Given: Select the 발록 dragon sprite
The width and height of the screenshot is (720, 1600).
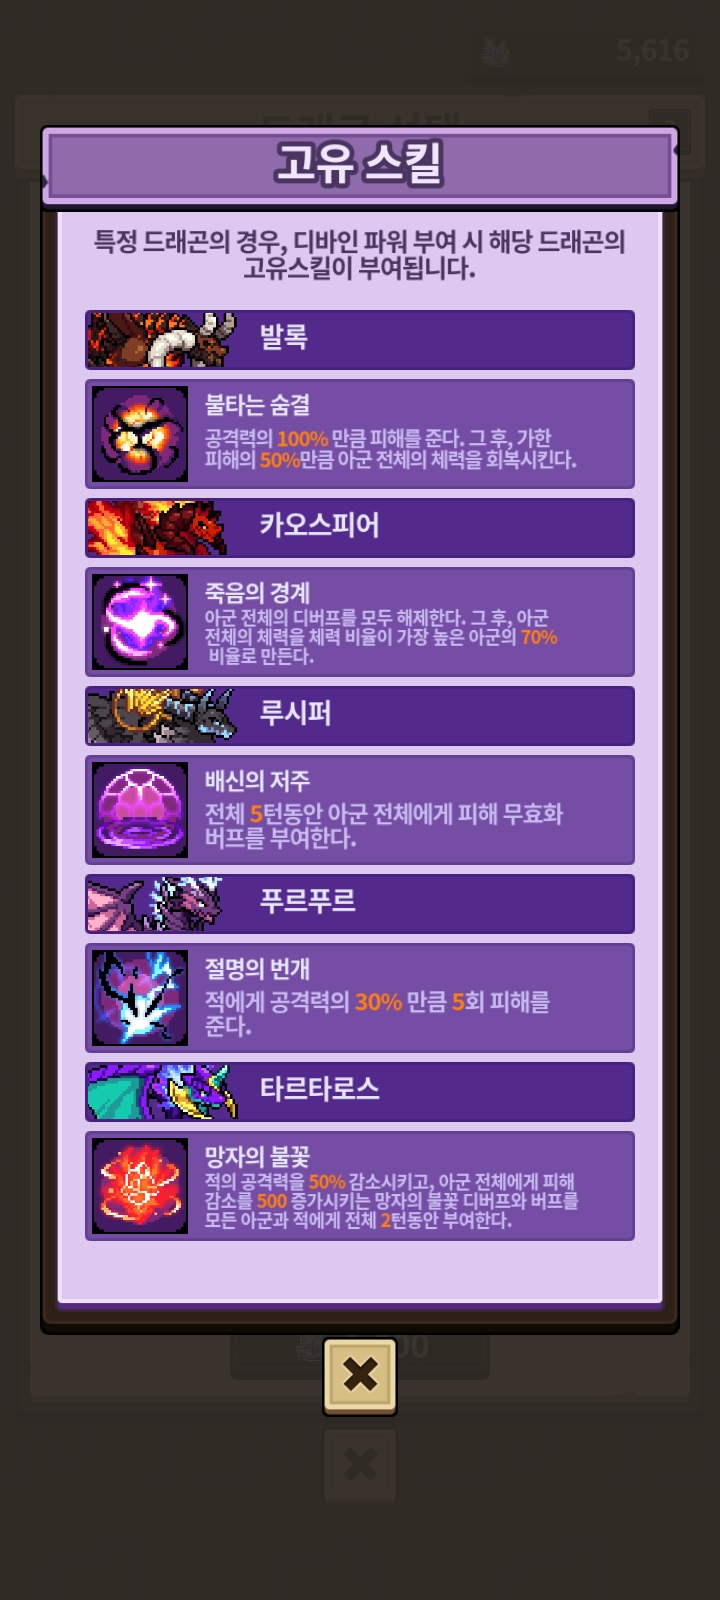Looking at the screenshot, I should point(162,340).
